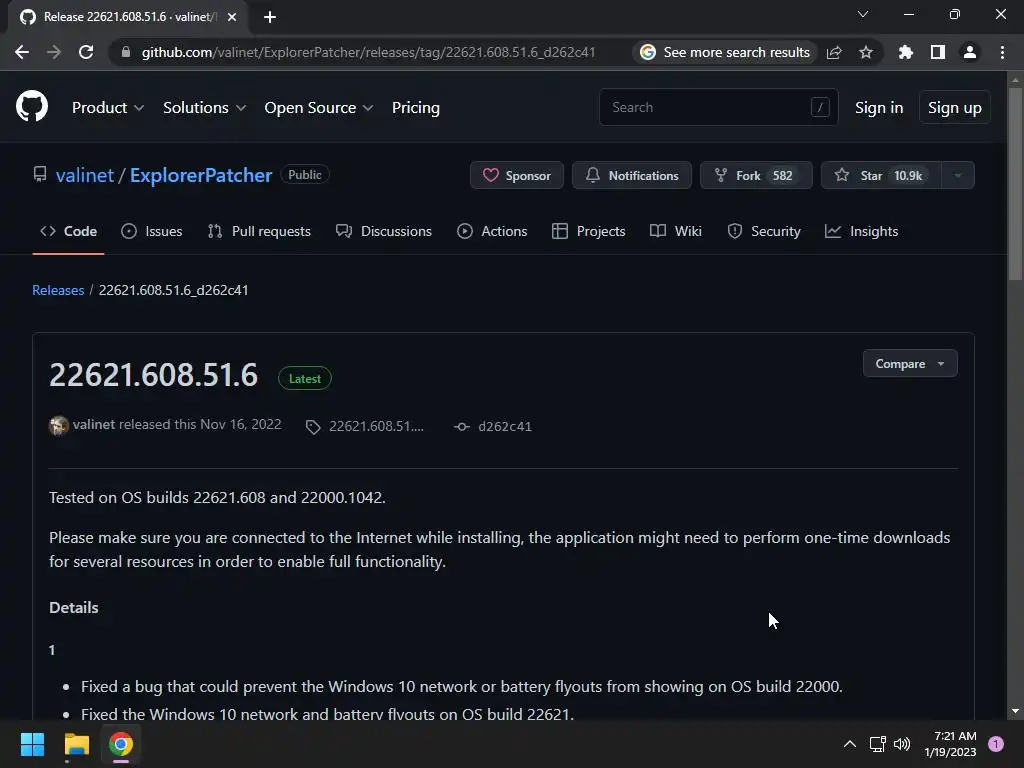Close the Release 22621.608.51.6 tab
Viewport: 1024px width, 768px height.
click(x=232, y=17)
